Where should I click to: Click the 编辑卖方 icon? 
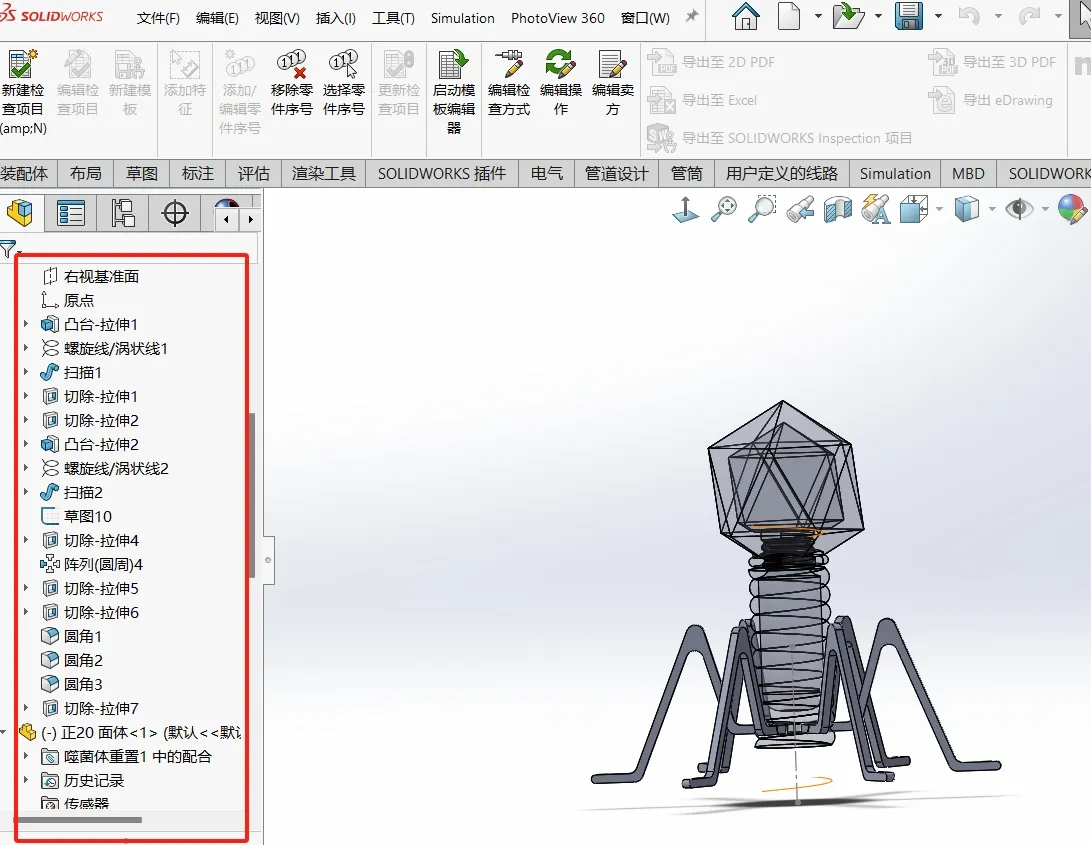pyautogui.click(x=612, y=64)
